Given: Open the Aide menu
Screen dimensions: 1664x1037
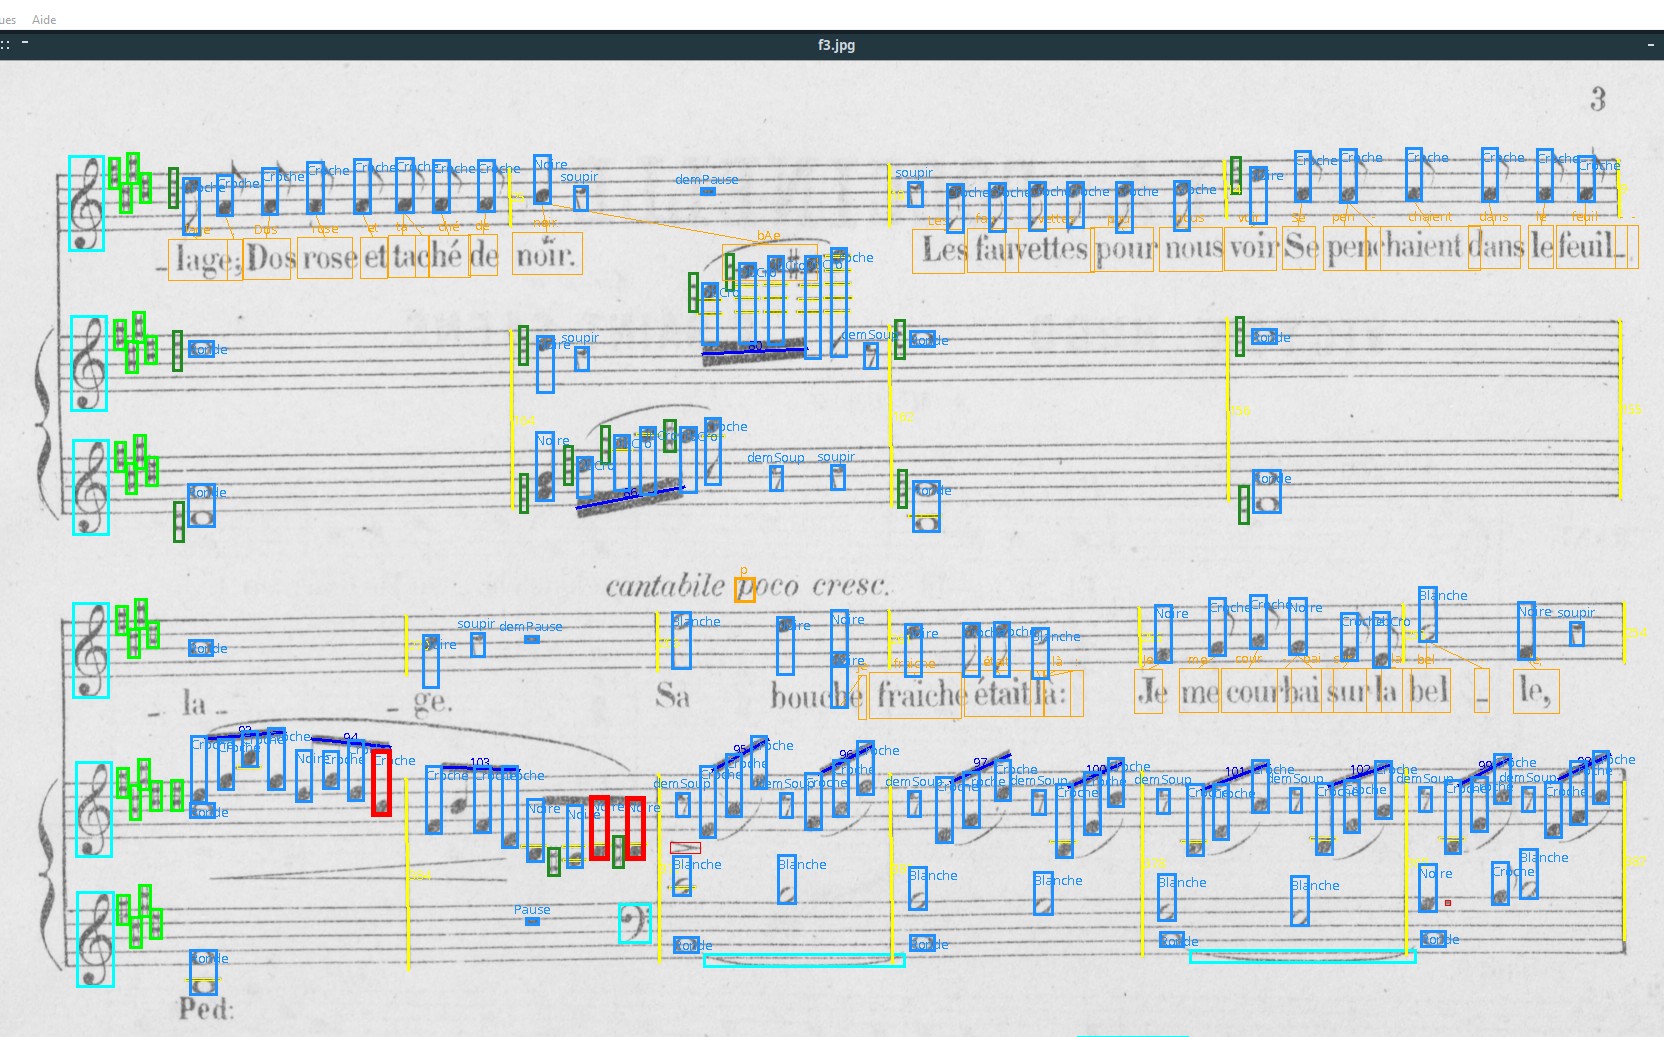Looking at the screenshot, I should pyautogui.click(x=44, y=19).
